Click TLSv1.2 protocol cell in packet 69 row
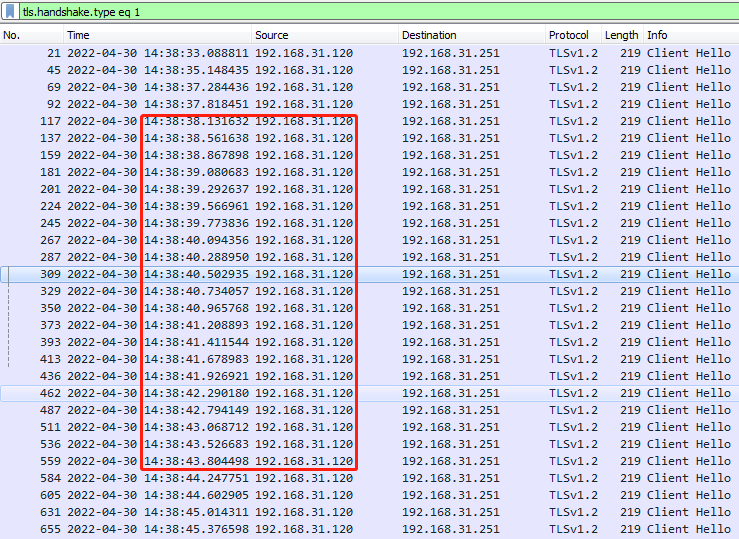 573,87
